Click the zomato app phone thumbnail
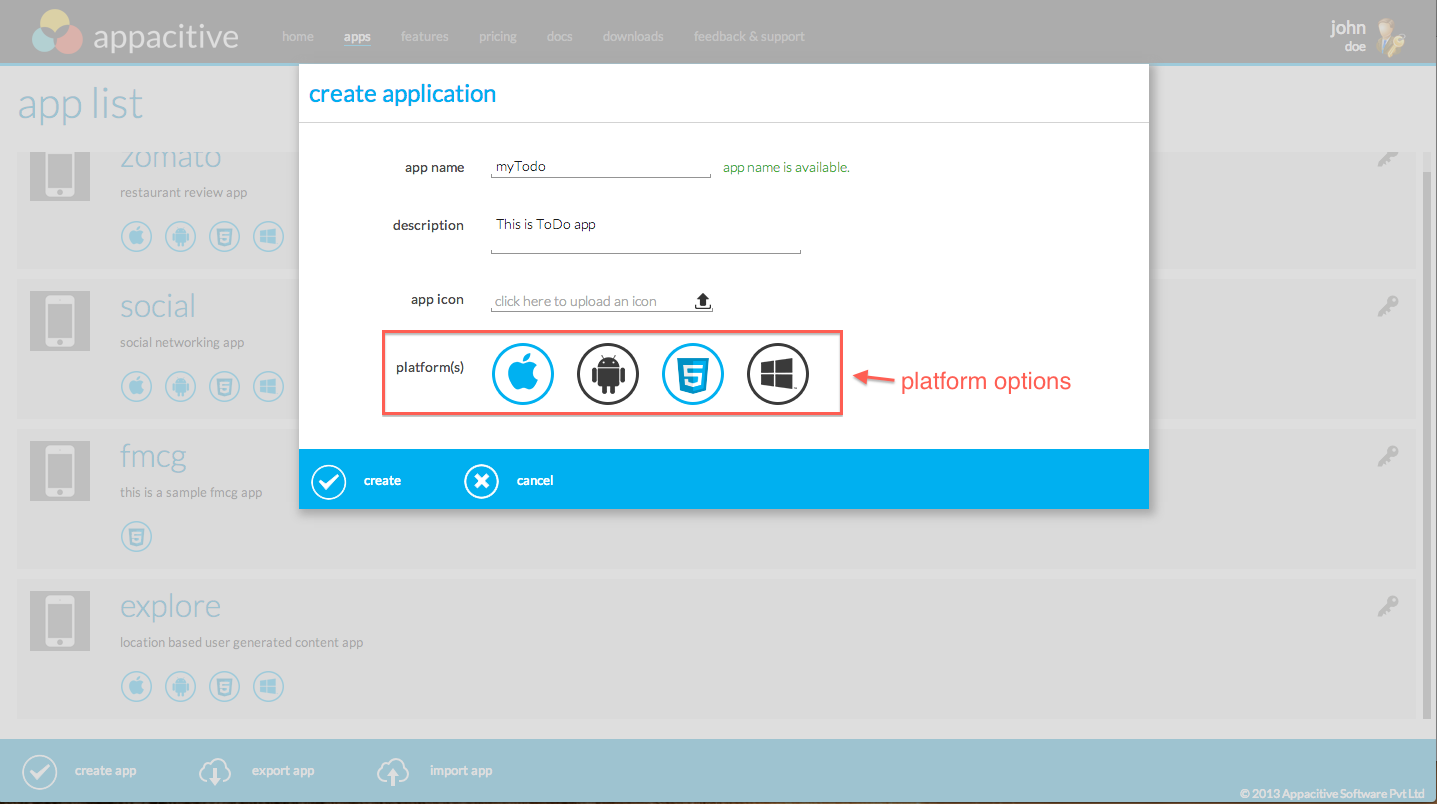 point(60,175)
